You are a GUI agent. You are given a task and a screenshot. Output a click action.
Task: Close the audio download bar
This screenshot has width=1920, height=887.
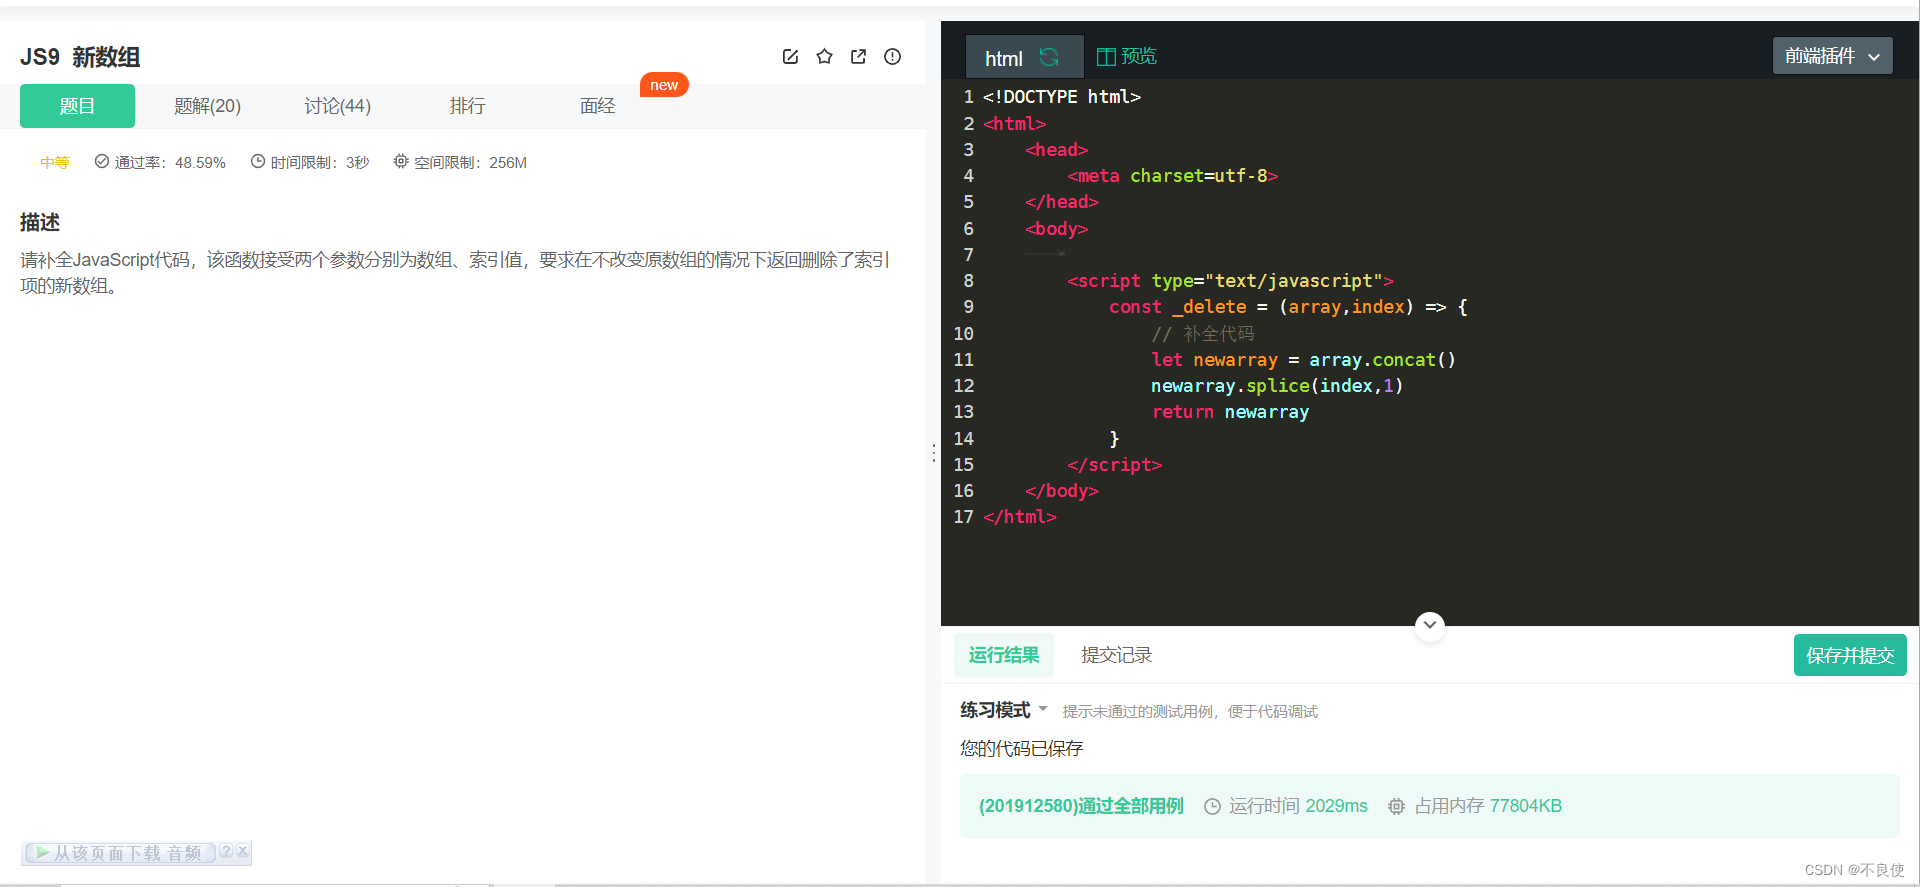click(242, 851)
